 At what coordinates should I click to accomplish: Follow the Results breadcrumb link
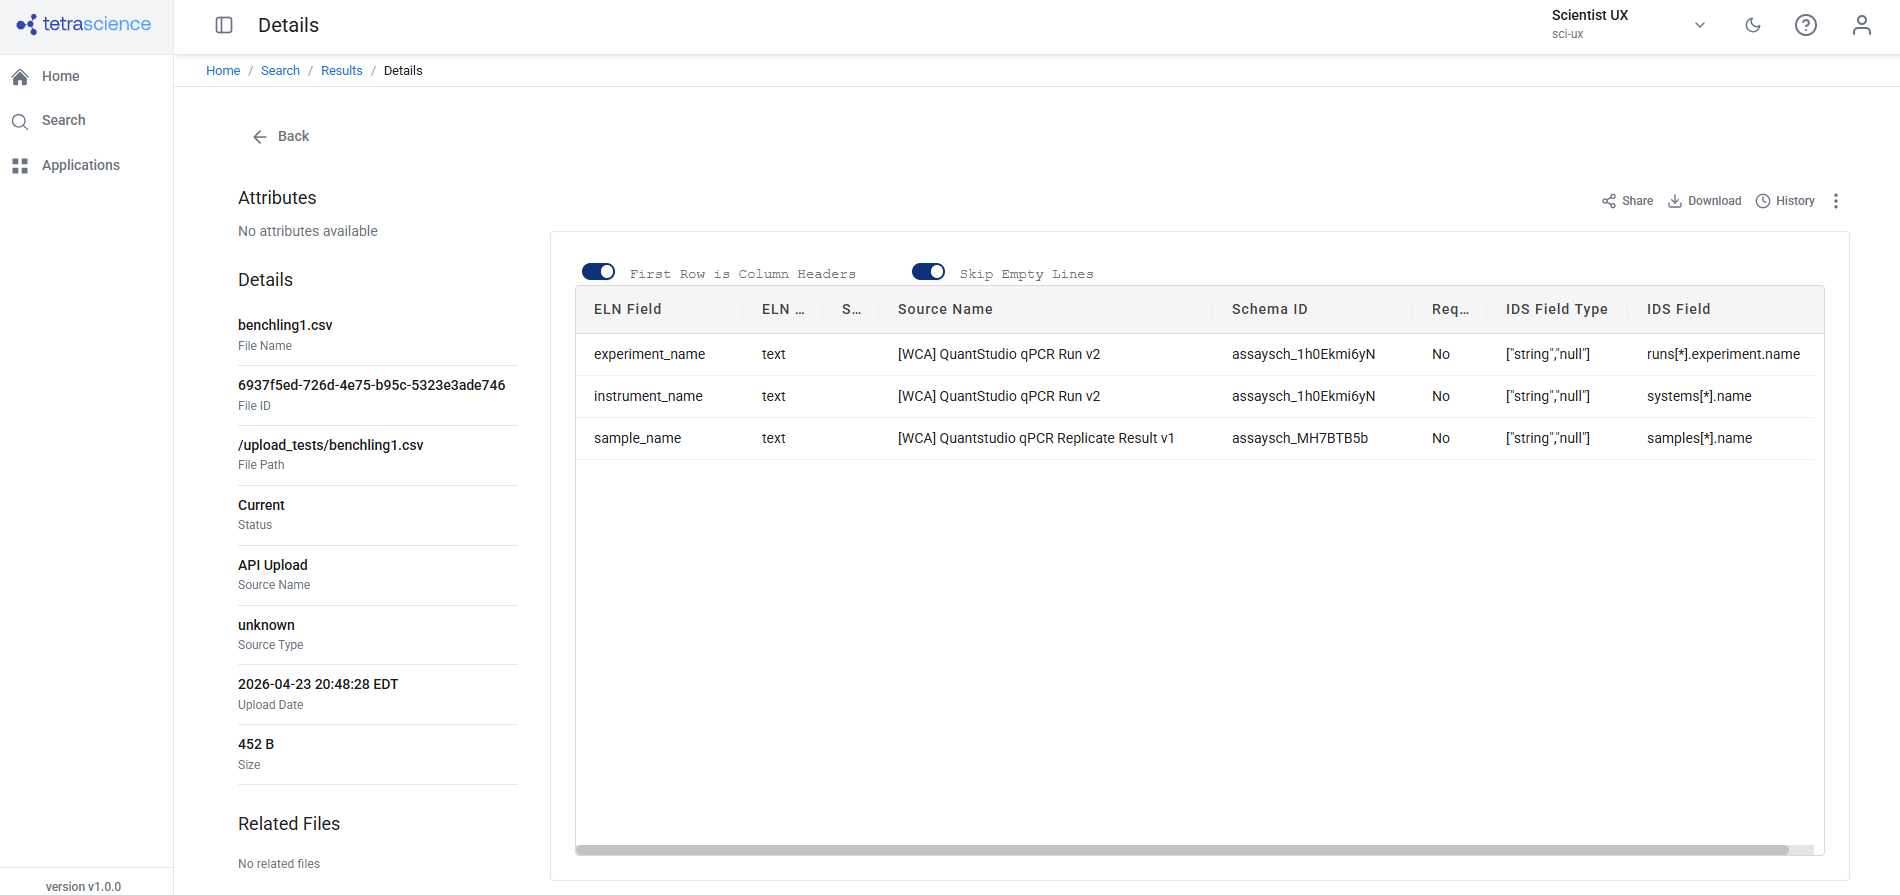point(342,71)
